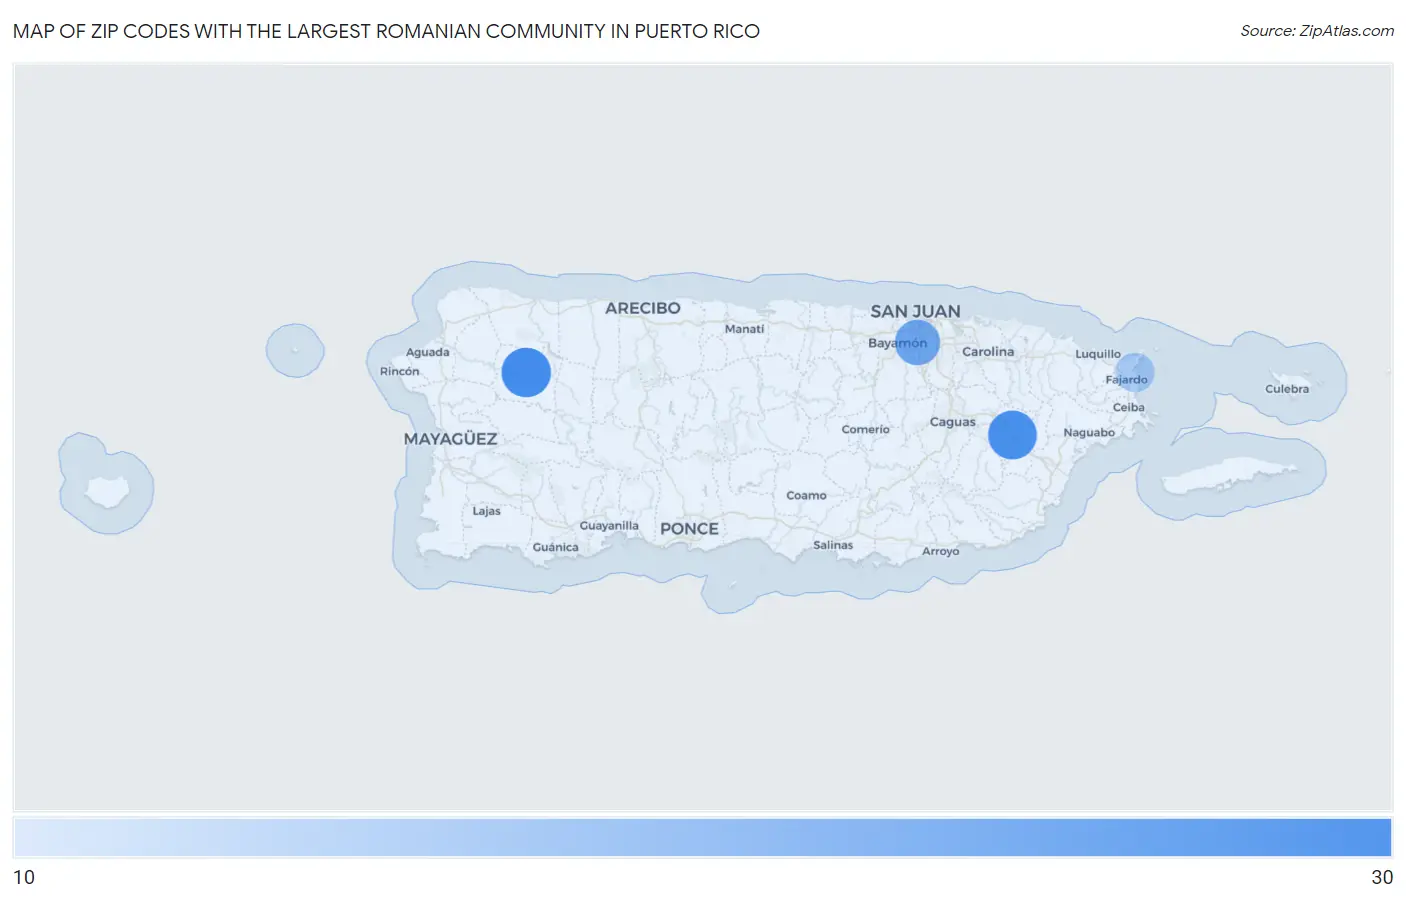The width and height of the screenshot is (1406, 899).
Task: Click the MAYAGÜEZ map label
Action: point(450,439)
